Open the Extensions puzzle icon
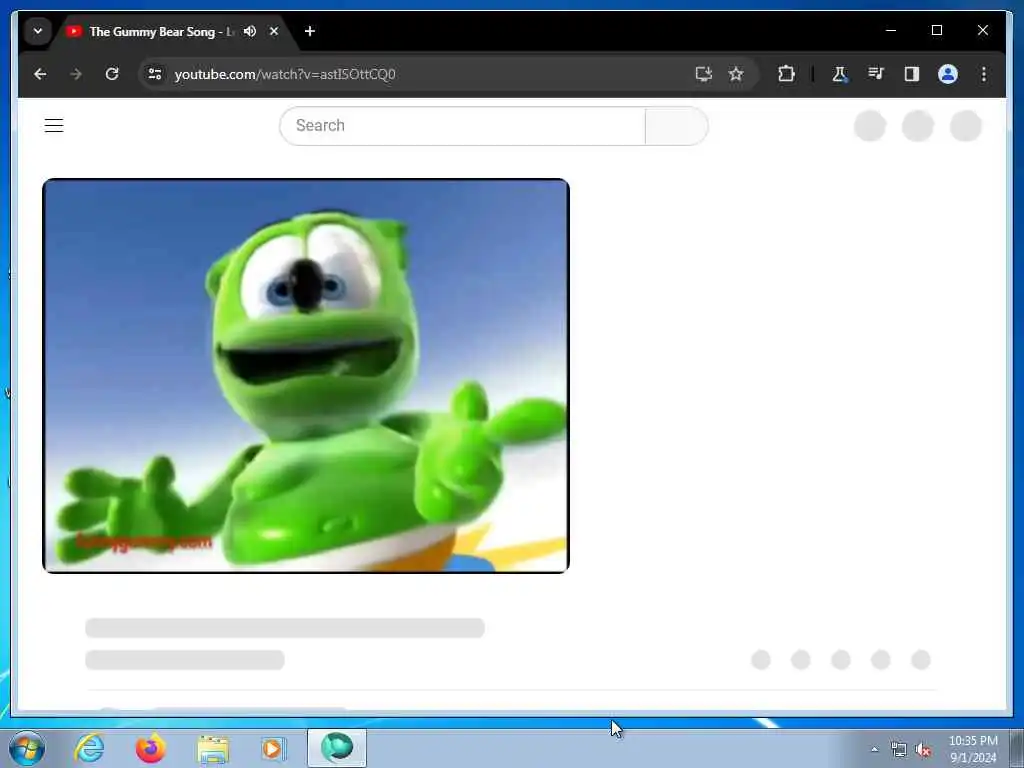Viewport: 1024px width, 768px height. [x=786, y=74]
